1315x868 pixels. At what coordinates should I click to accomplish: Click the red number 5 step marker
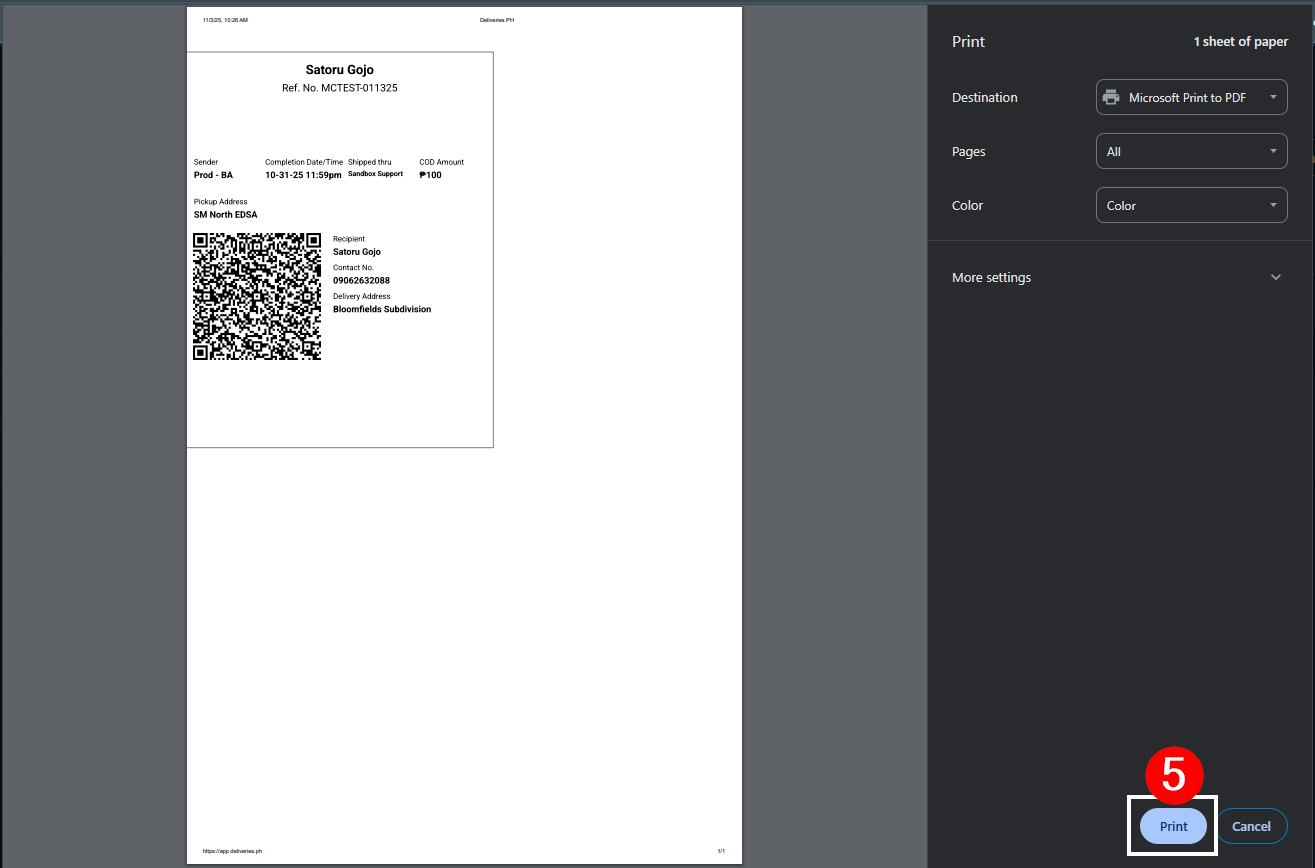coord(1173,775)
